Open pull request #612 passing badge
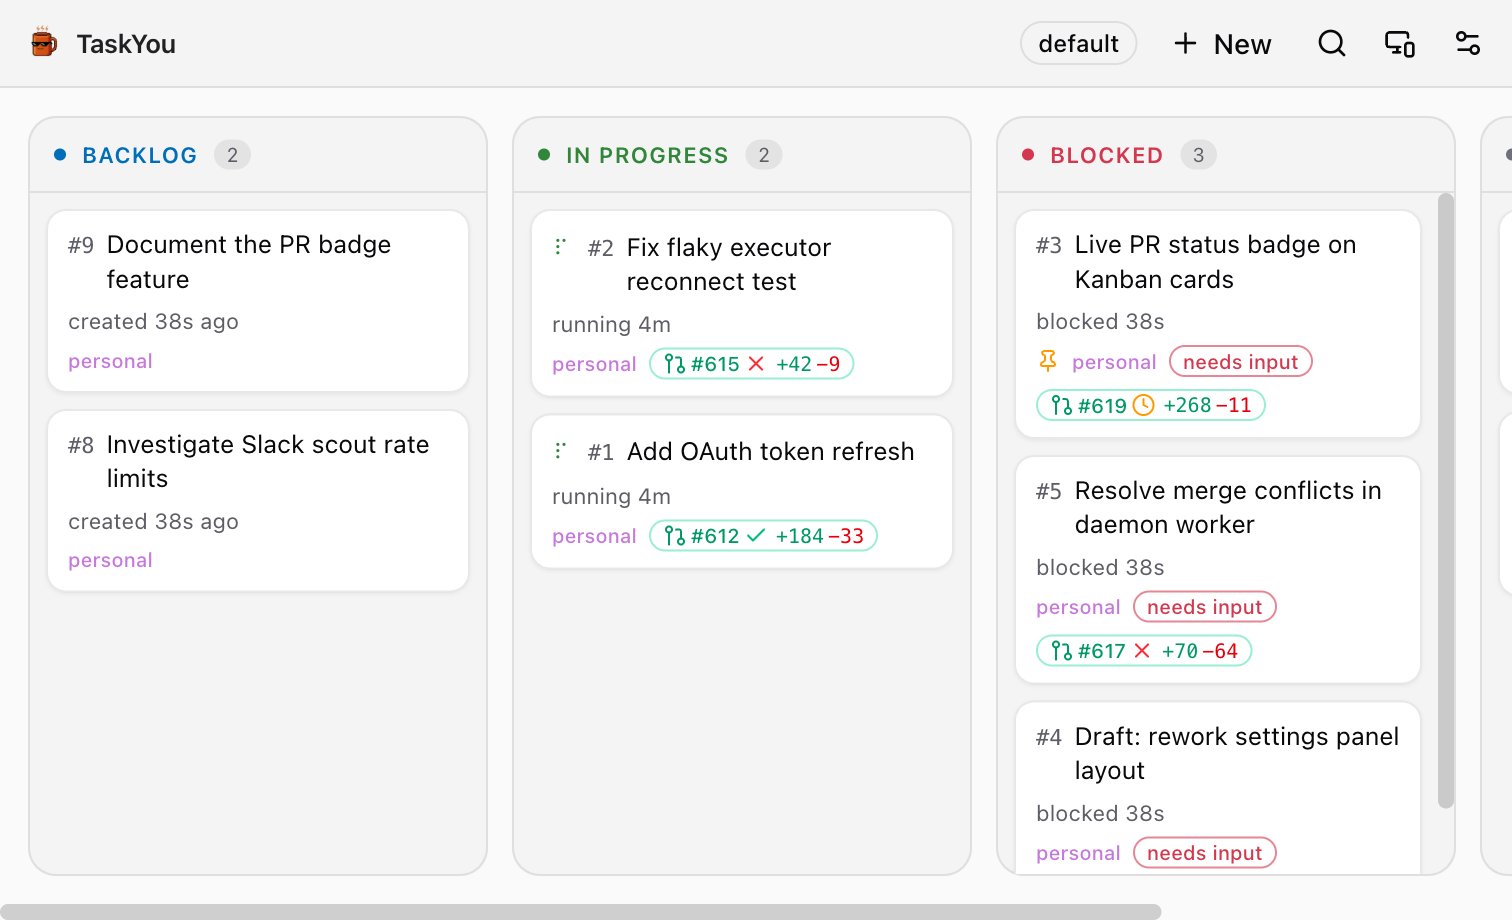 [x=764, y=536]
